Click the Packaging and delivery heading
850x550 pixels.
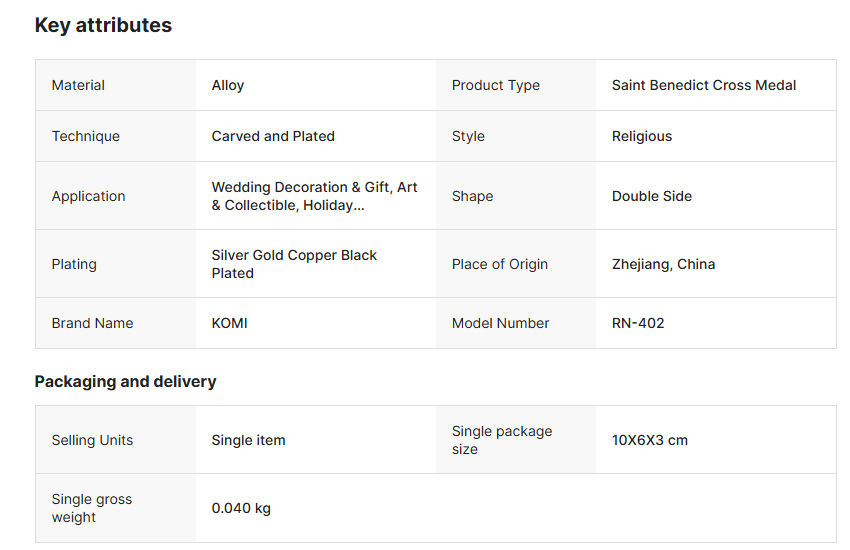125,382
